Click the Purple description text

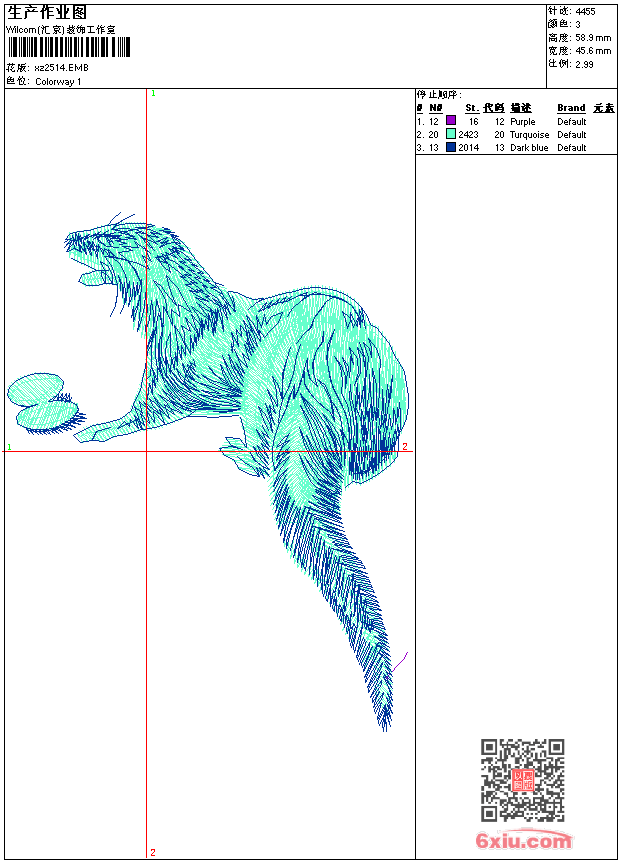(523, 122)
